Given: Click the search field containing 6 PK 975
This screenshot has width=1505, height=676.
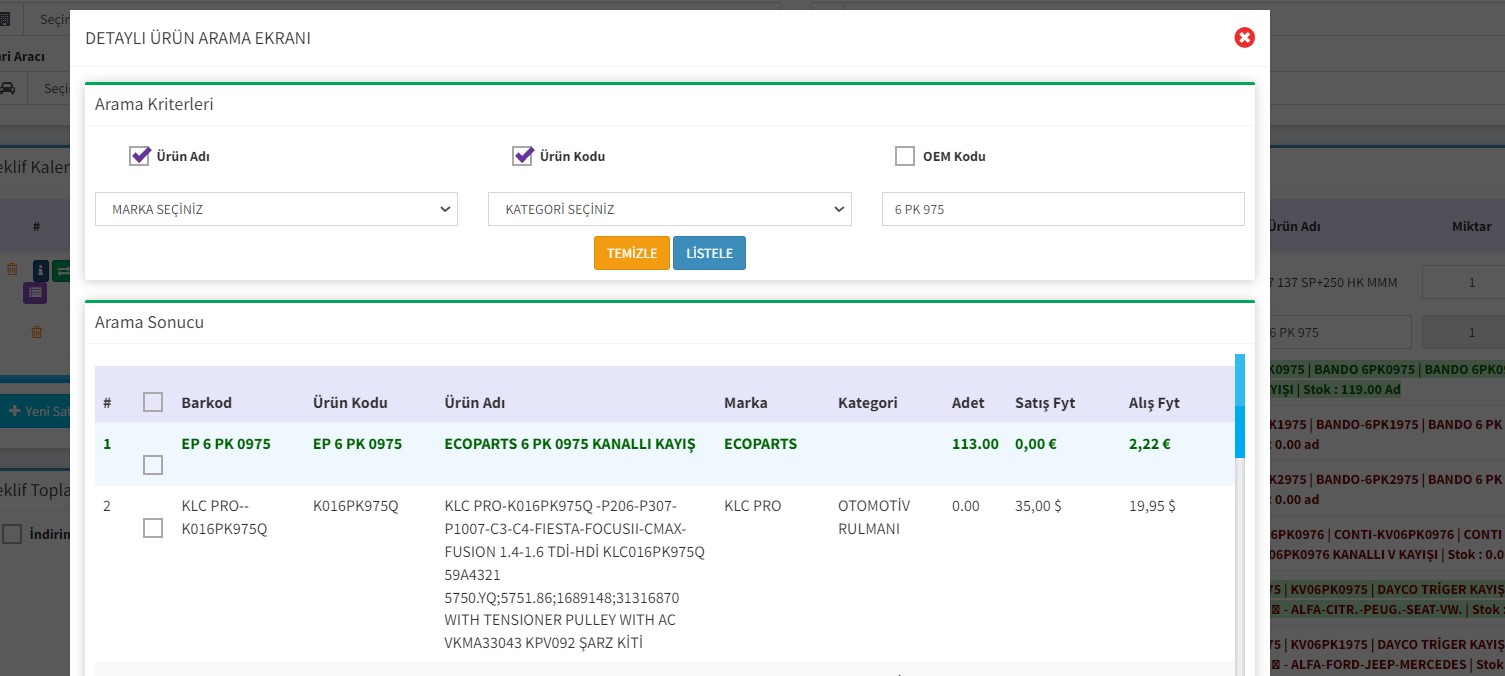Looking at the screenshot, I should point(1062,209).
